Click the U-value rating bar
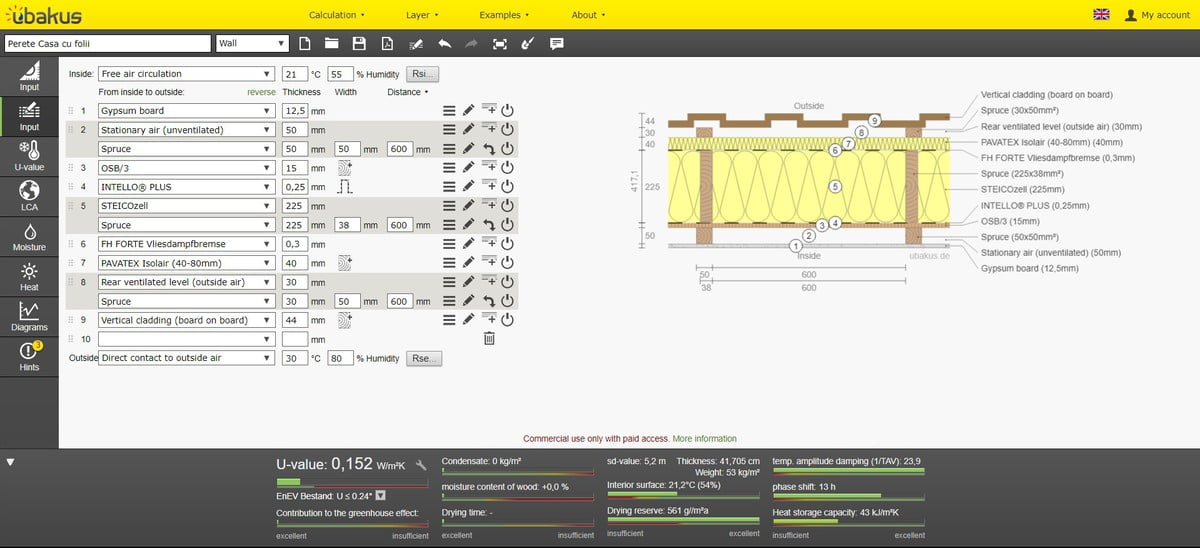 pos(352,483)
